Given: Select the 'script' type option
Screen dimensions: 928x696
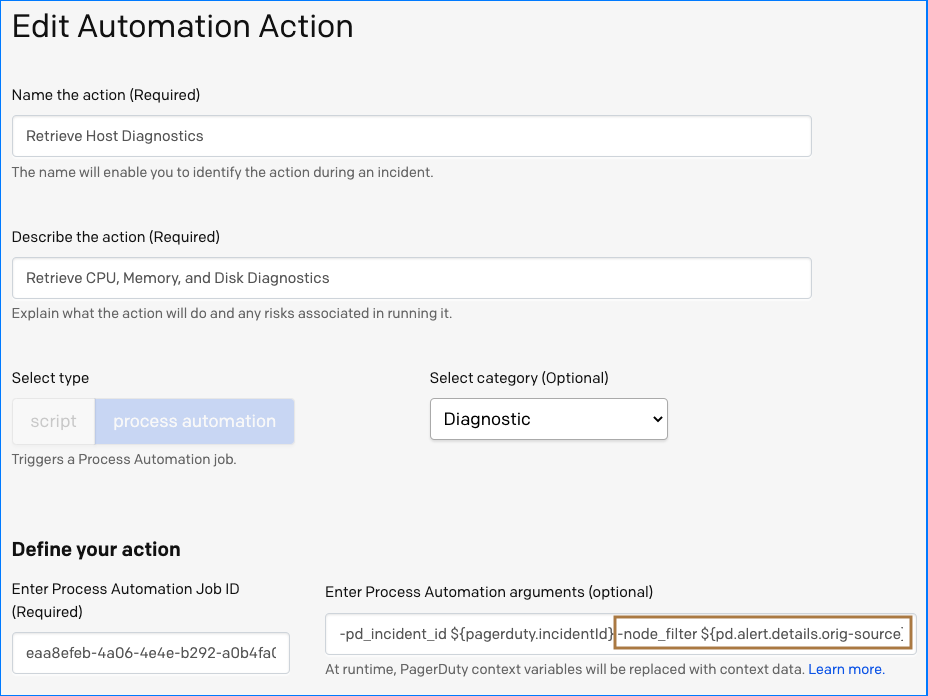Looking at the screenshot, I should pyautogui.click(x=53, y=421).
